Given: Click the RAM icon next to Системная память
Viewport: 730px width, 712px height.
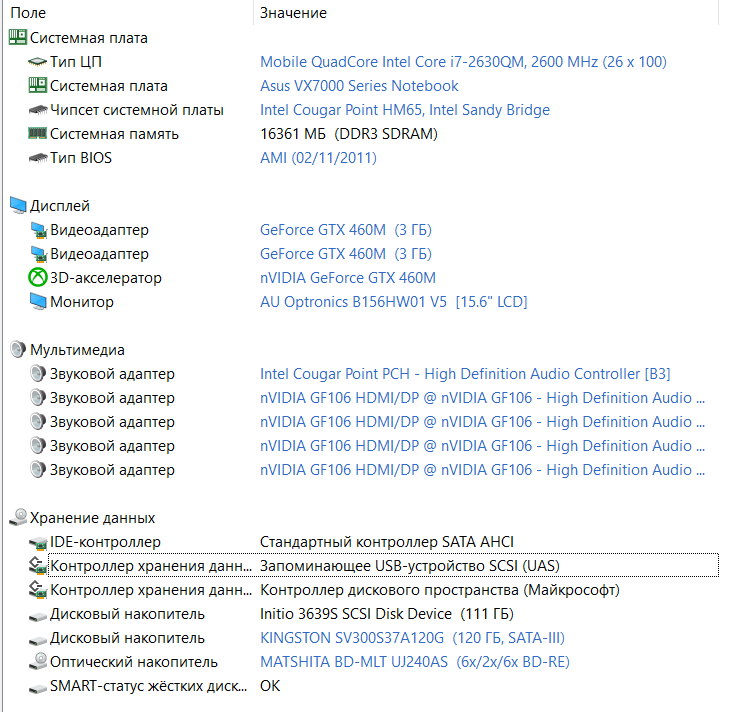Looking at the screenshot, I should (x=37, y=134).
